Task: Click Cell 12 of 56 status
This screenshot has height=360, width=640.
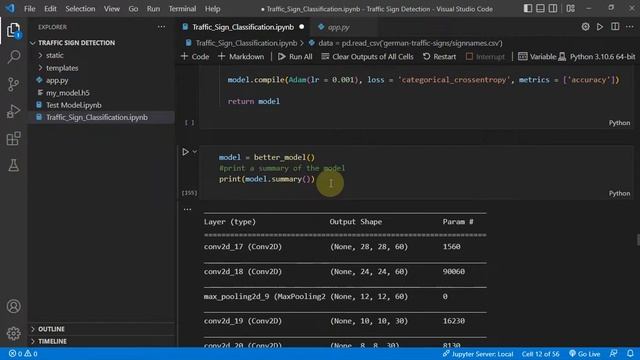Action: click(540, 354)
